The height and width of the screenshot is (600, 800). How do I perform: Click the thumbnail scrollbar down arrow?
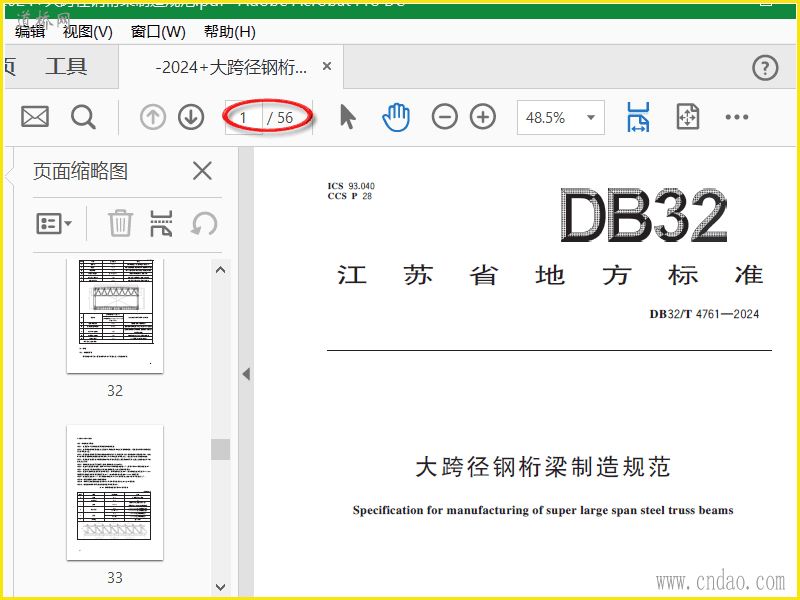pyautogui.click(x=220, y=587)
